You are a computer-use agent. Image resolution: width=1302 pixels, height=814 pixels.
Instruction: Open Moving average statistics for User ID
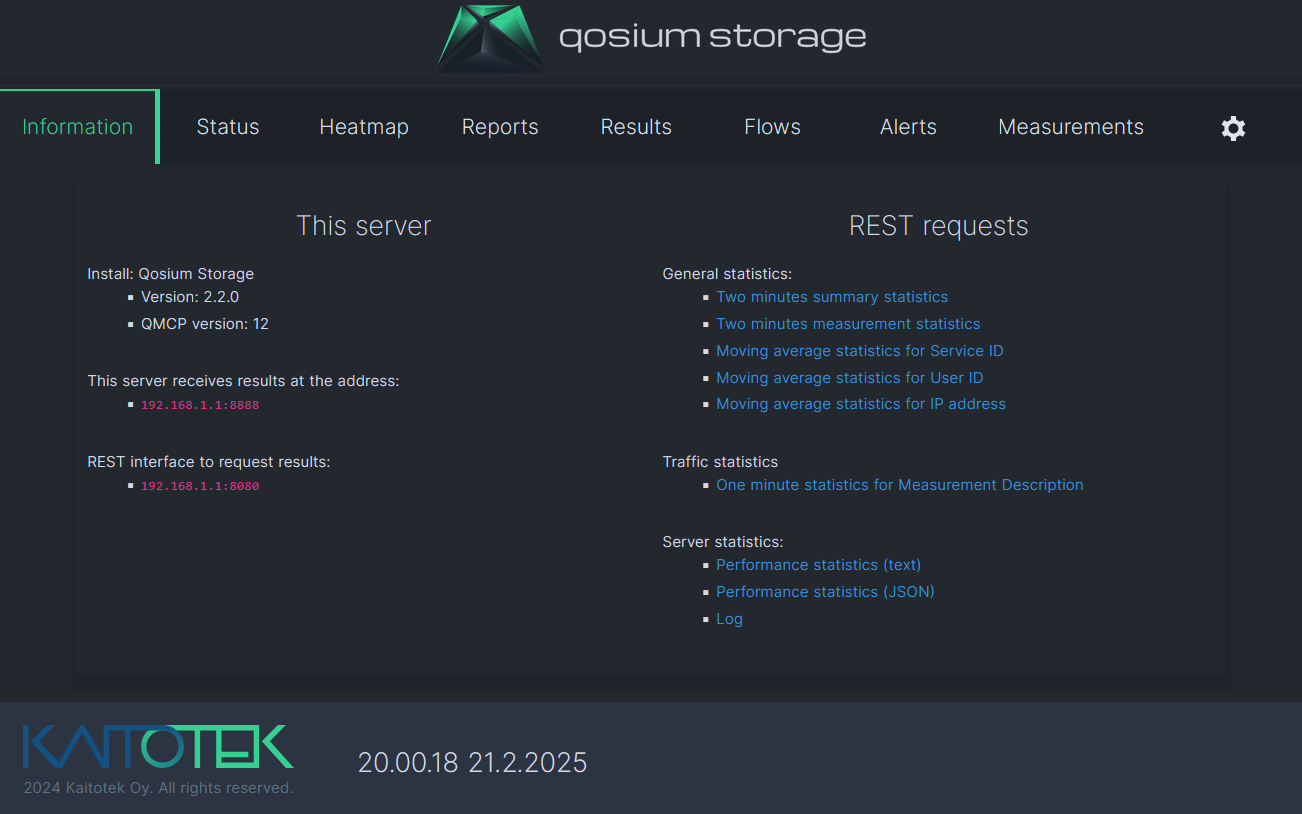pos(849,378)
